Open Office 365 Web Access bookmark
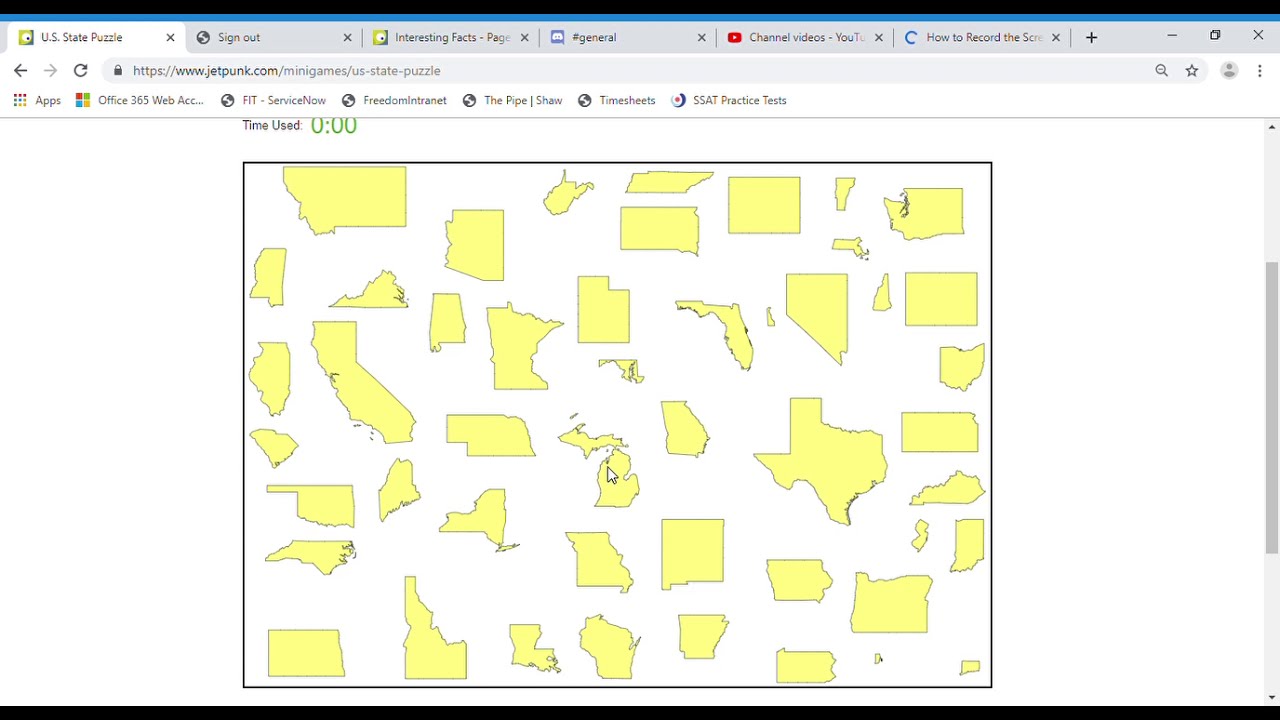 point(140,100)
